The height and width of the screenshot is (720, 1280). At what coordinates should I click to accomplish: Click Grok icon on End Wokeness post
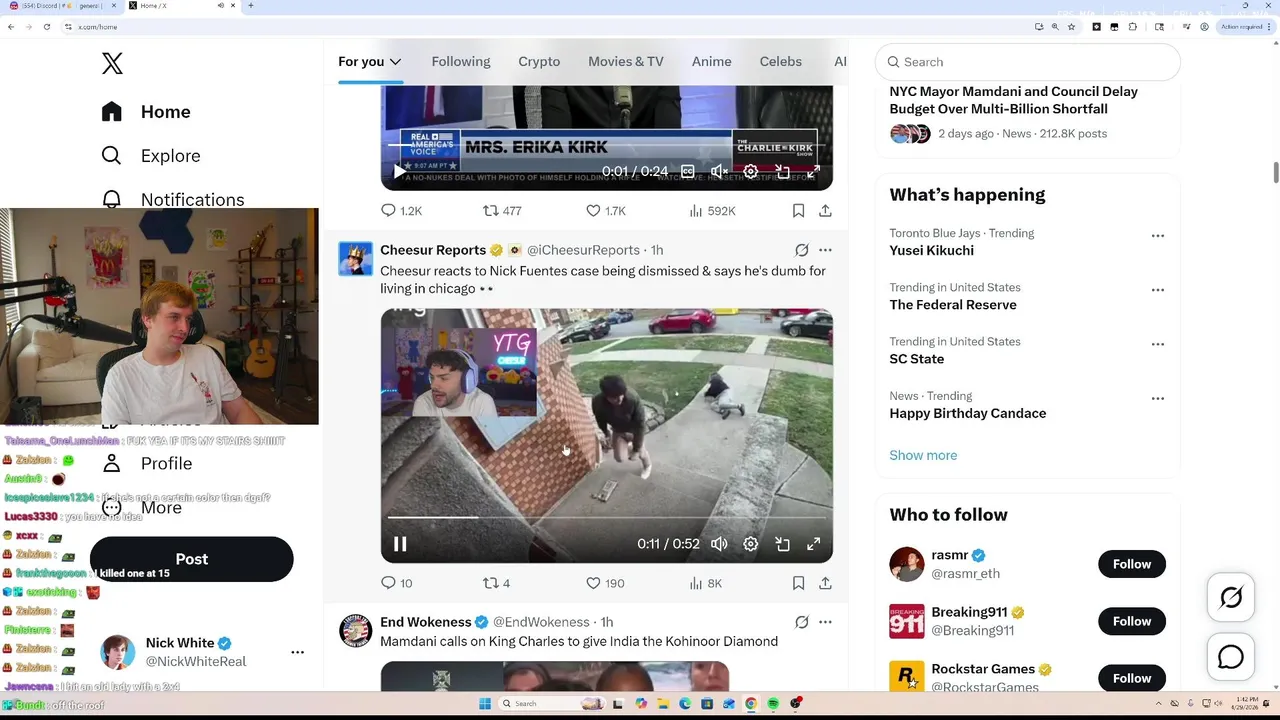[x=802, y=622]
